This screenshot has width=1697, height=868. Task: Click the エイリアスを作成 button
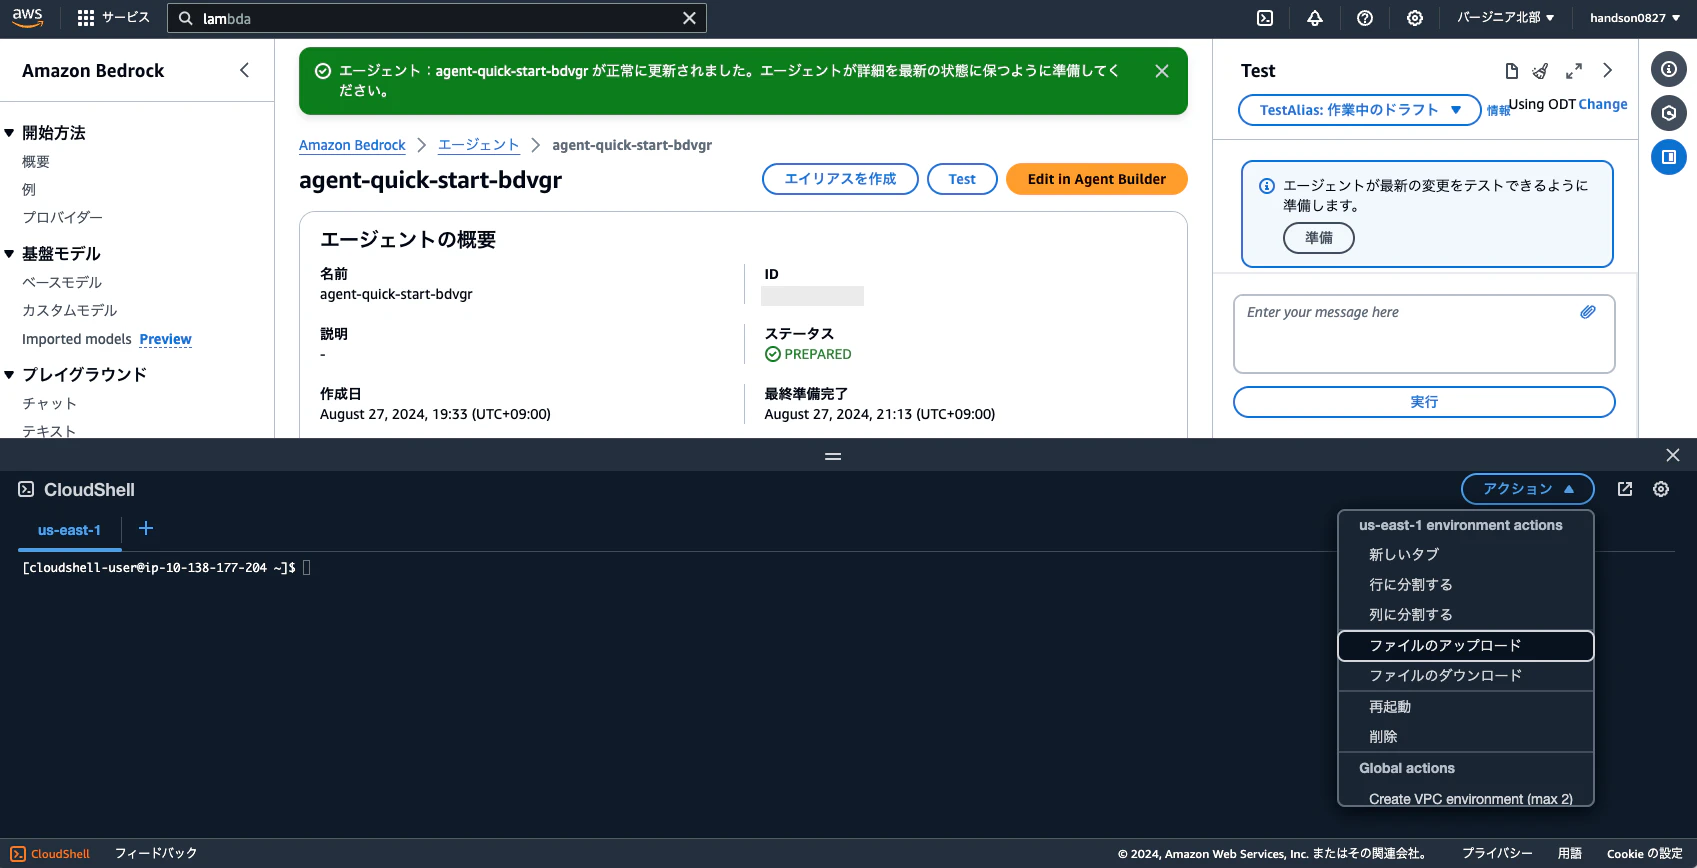tap(840, 179)
